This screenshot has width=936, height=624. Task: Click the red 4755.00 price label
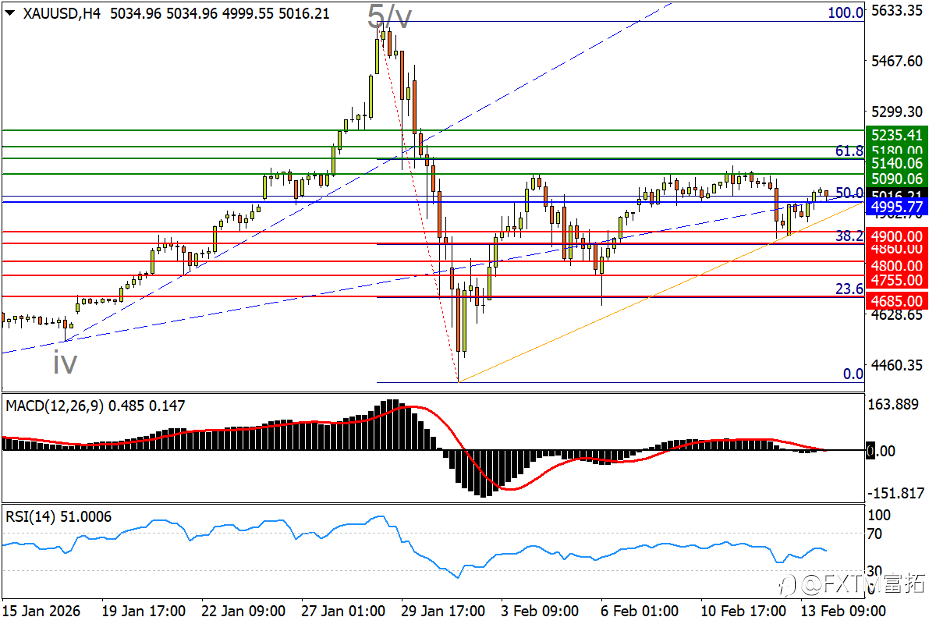coord(896,280)
